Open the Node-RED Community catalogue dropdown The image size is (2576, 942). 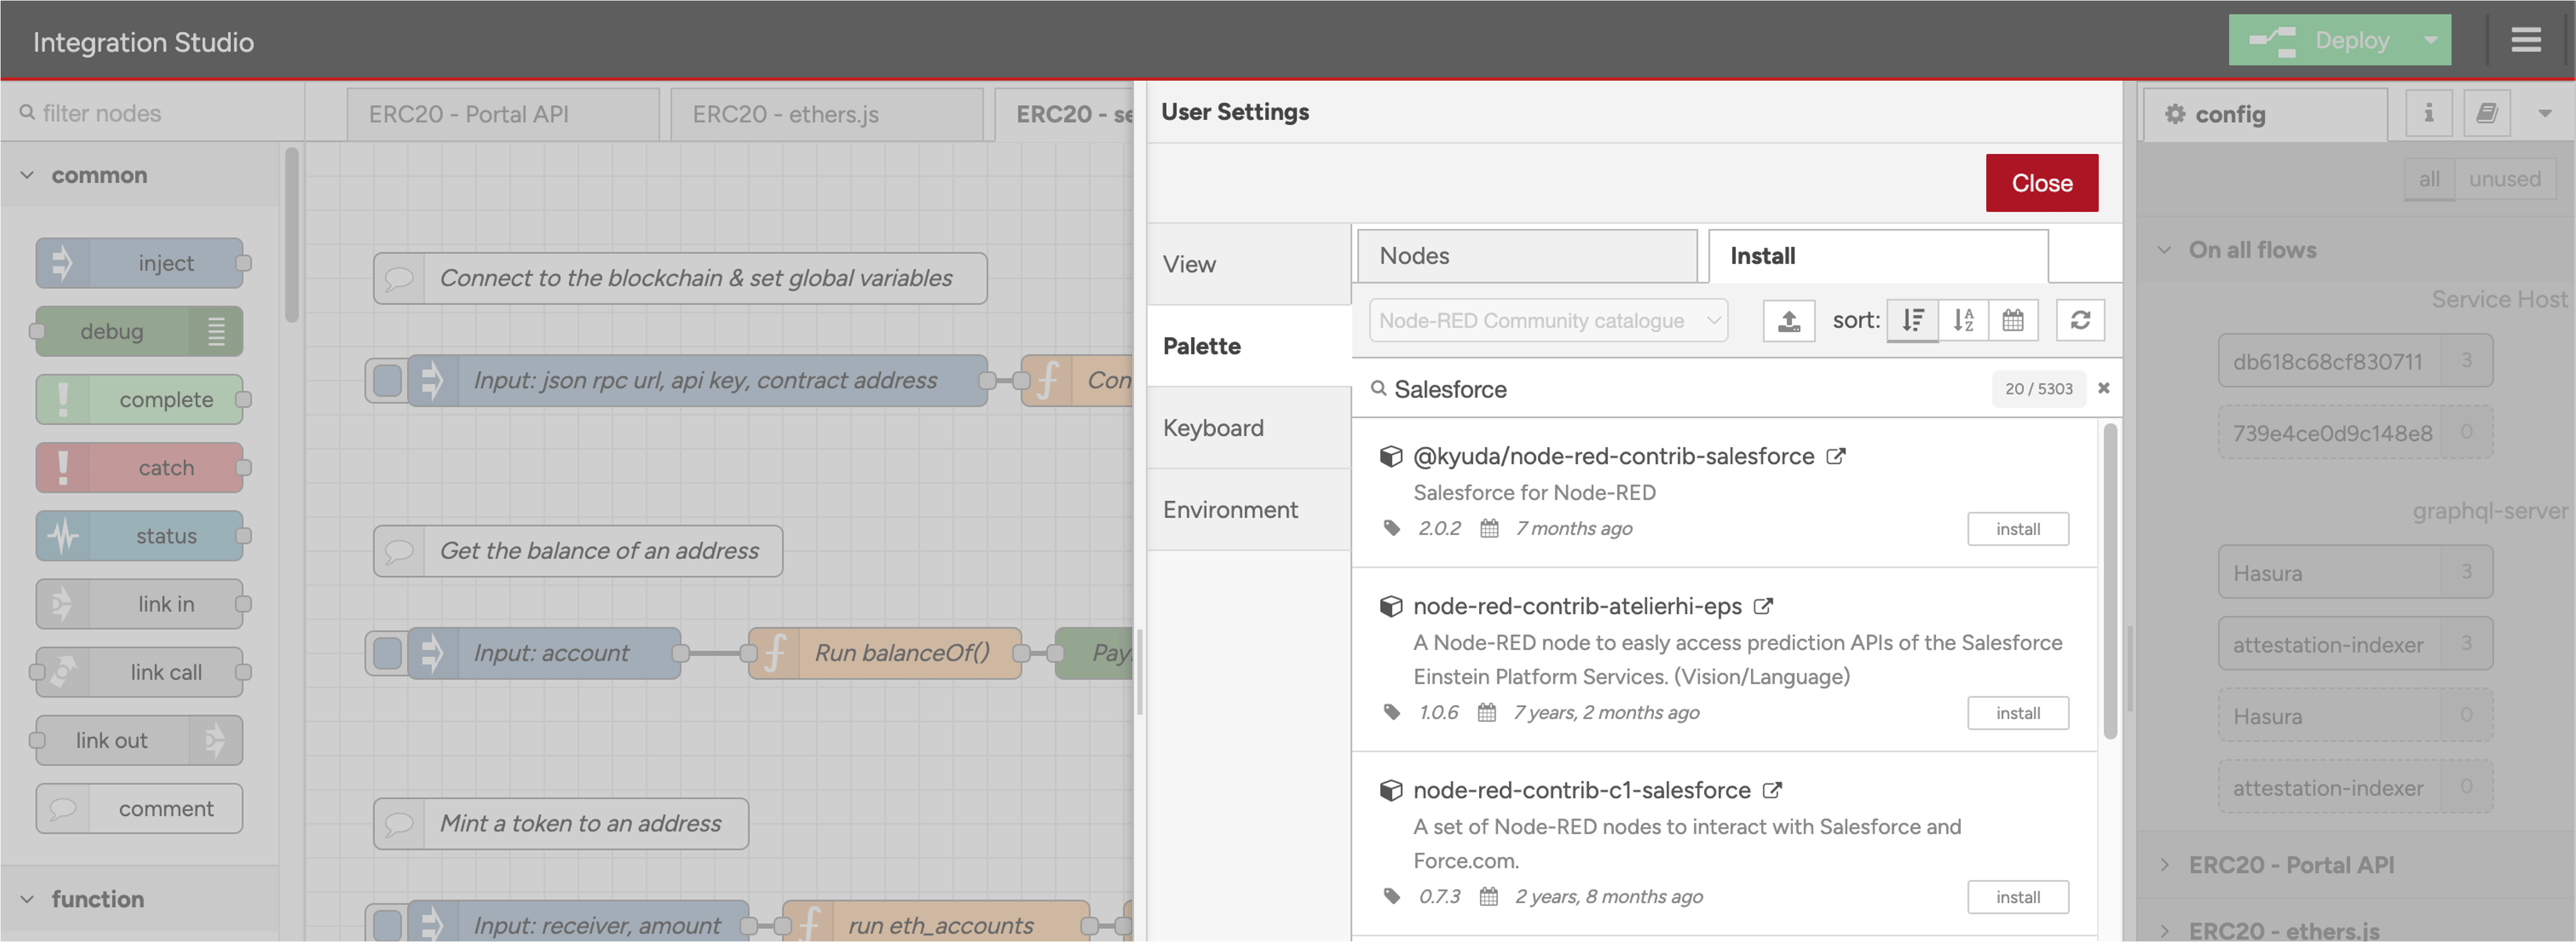tap(1546, 320)
